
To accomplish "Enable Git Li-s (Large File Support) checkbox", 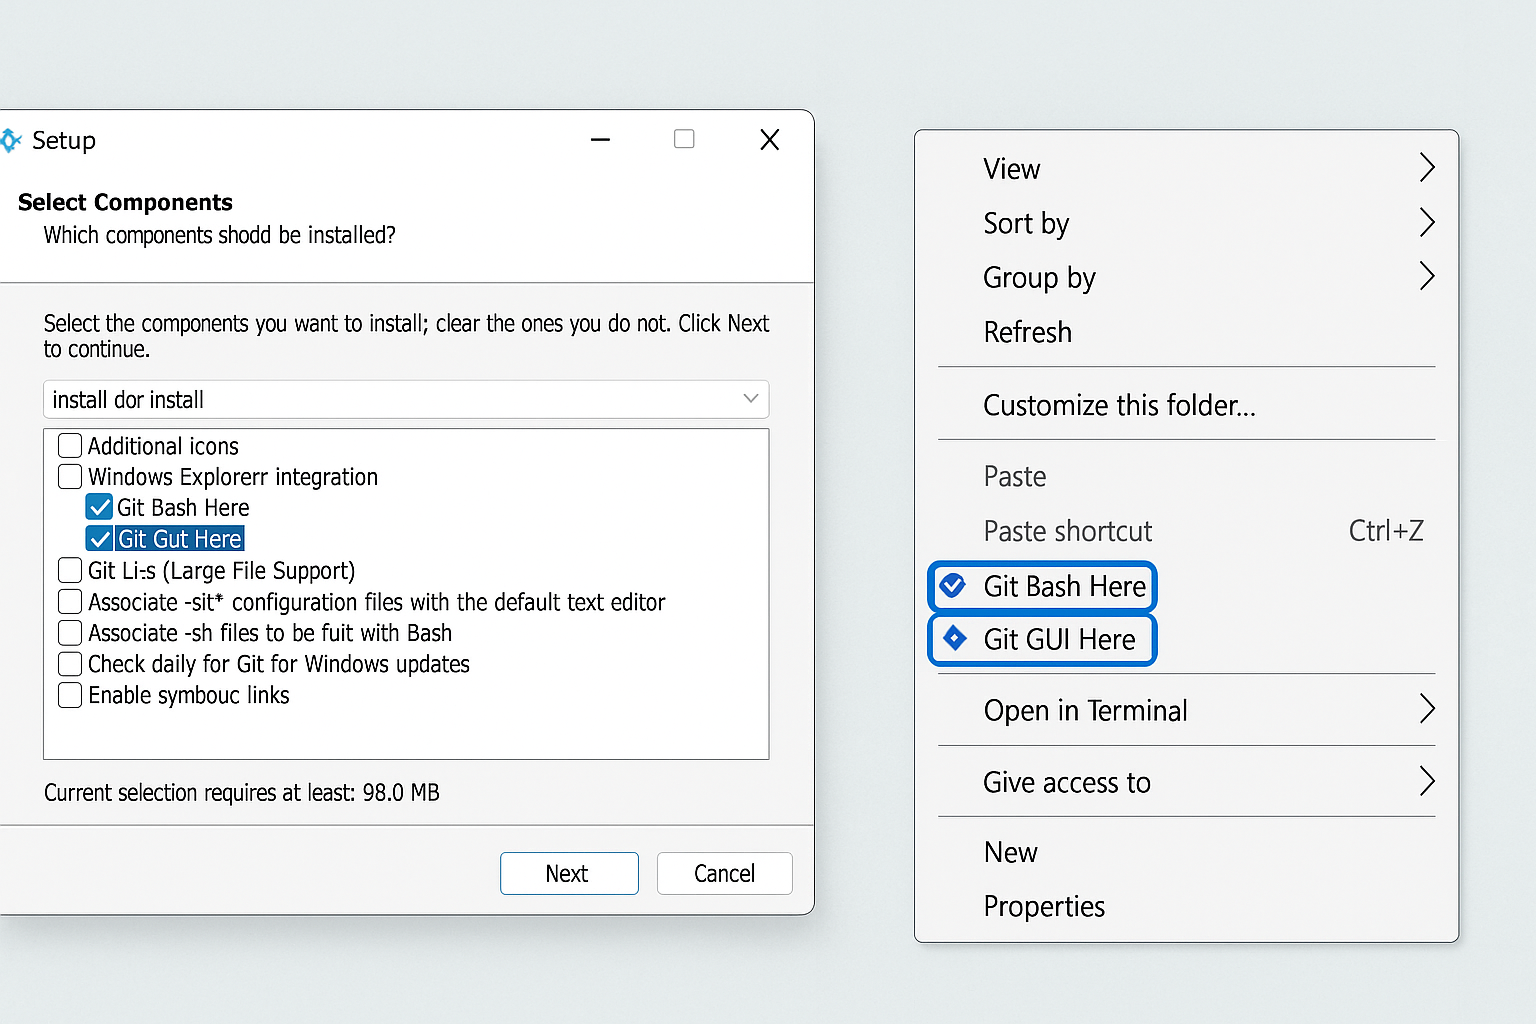I will pos(70,570).
